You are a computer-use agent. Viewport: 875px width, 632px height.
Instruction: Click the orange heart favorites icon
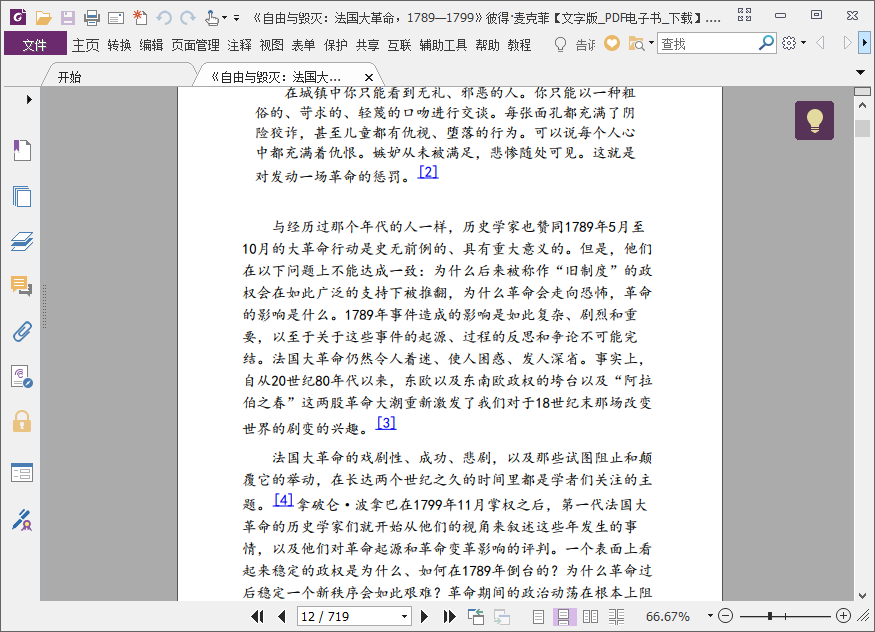612,43
